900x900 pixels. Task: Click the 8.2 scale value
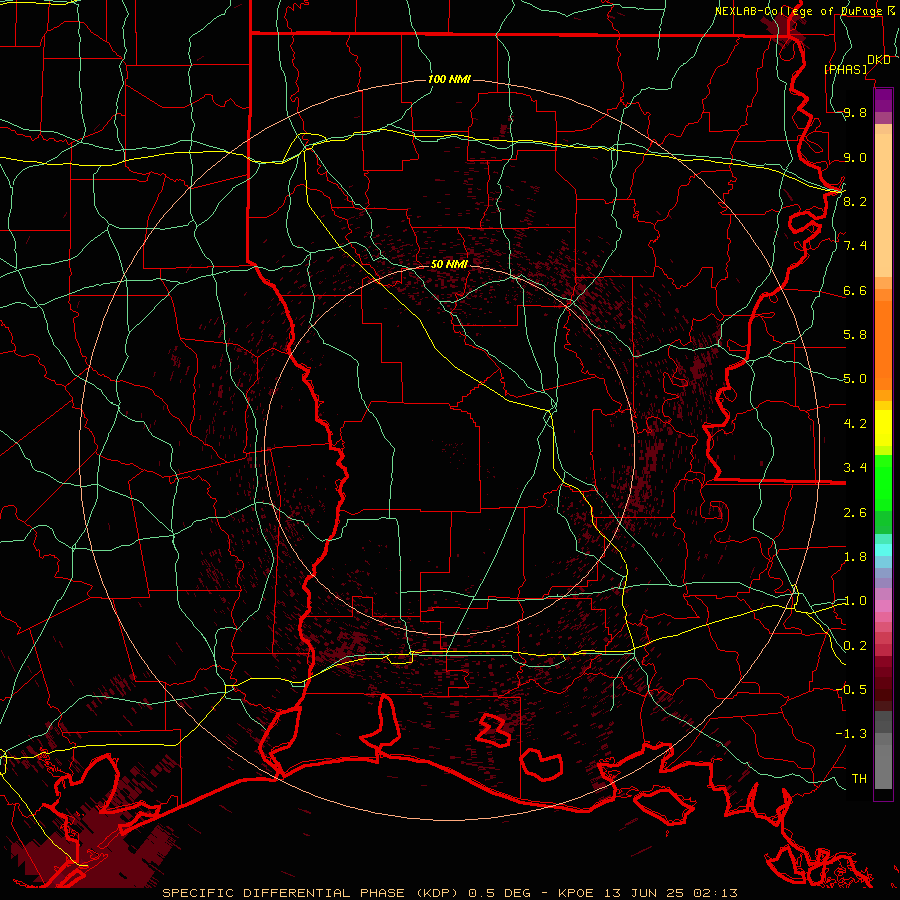coord(855,201)
